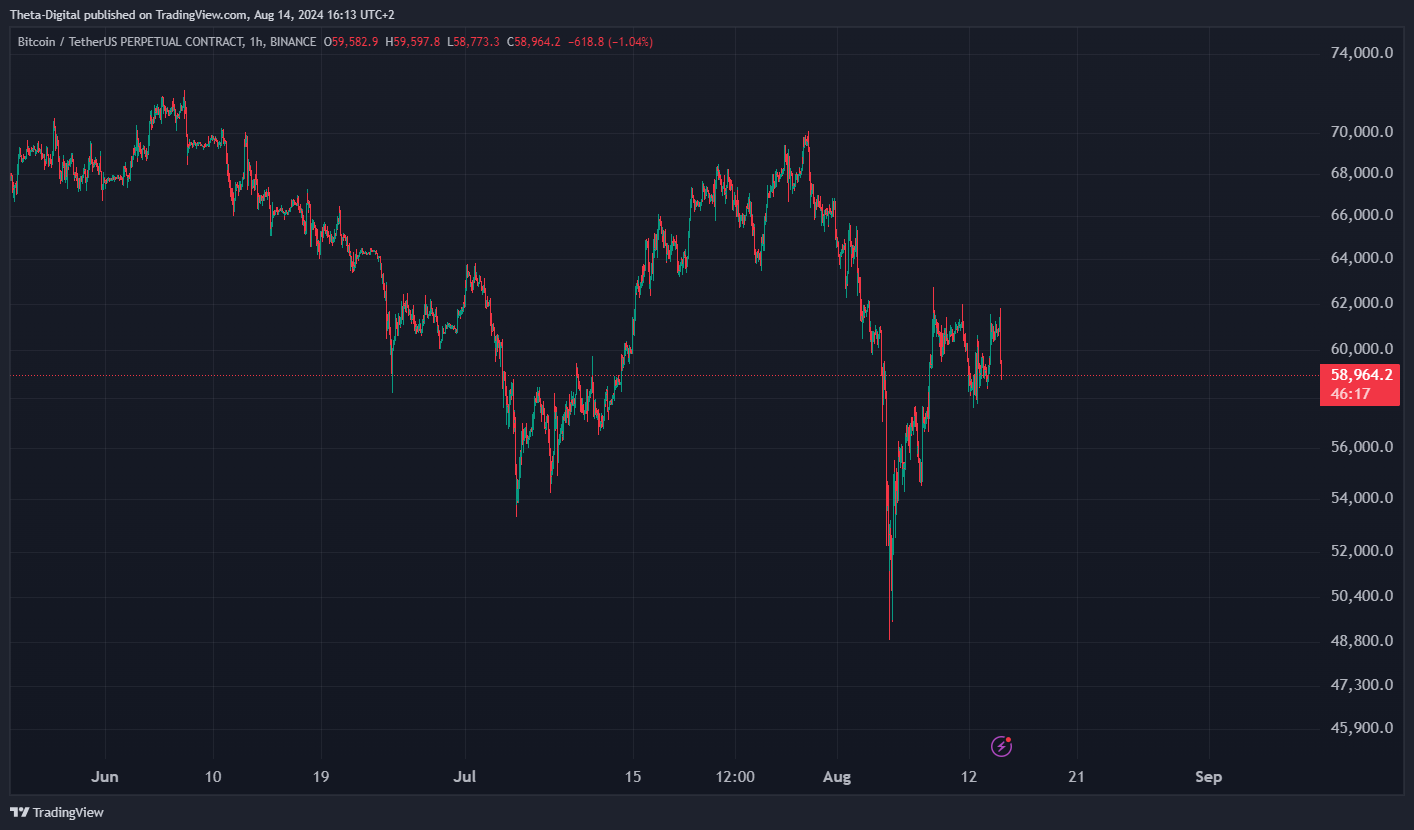The width and height of the screenshot is (1414, 830).
Task: Click the 10 date label on time axis
Action: [212, 777]
